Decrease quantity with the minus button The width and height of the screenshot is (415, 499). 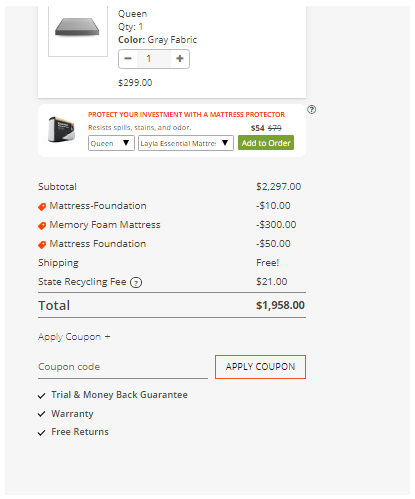point(128,59)
